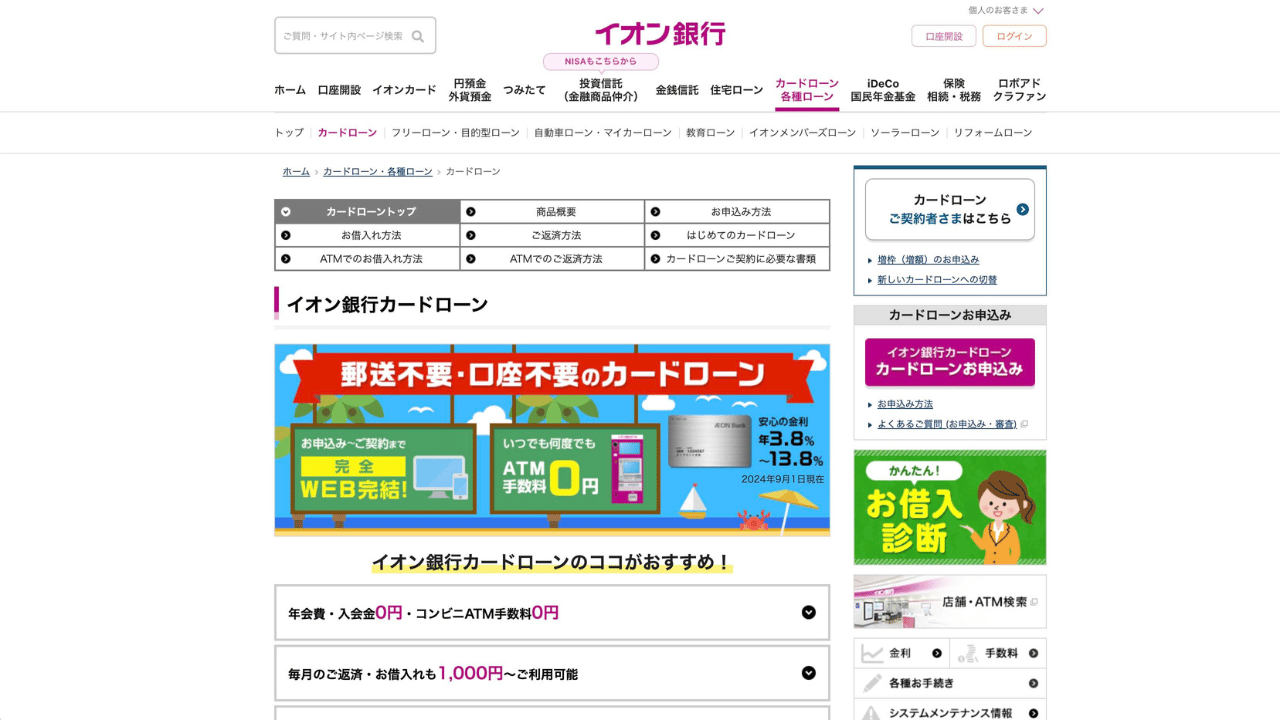Open ホーム in main navigation
The width and height of the screenshot is (1280, 720).
[x=290, y=90]
